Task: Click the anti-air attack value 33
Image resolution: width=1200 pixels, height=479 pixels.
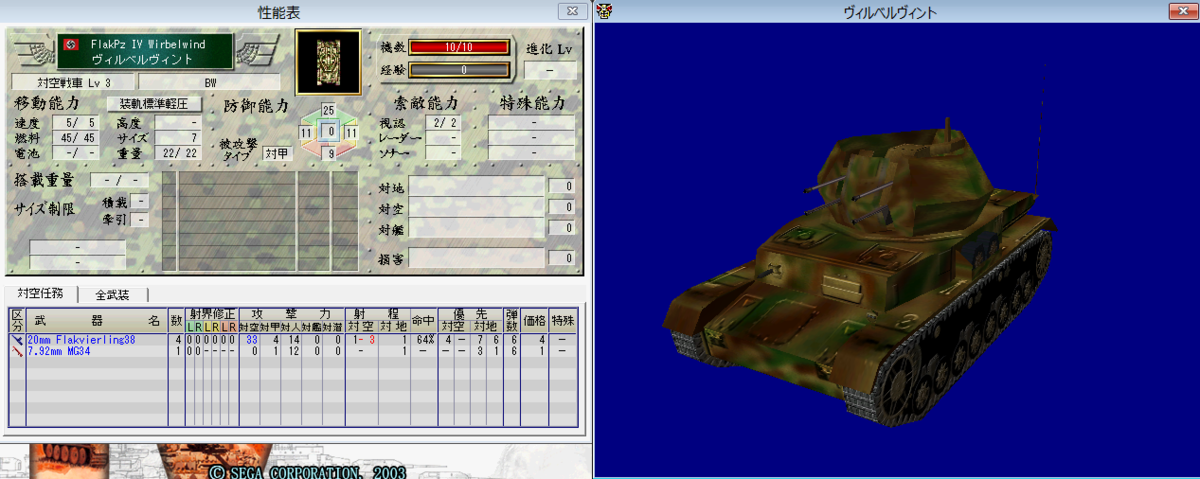Action: [252, 340]
